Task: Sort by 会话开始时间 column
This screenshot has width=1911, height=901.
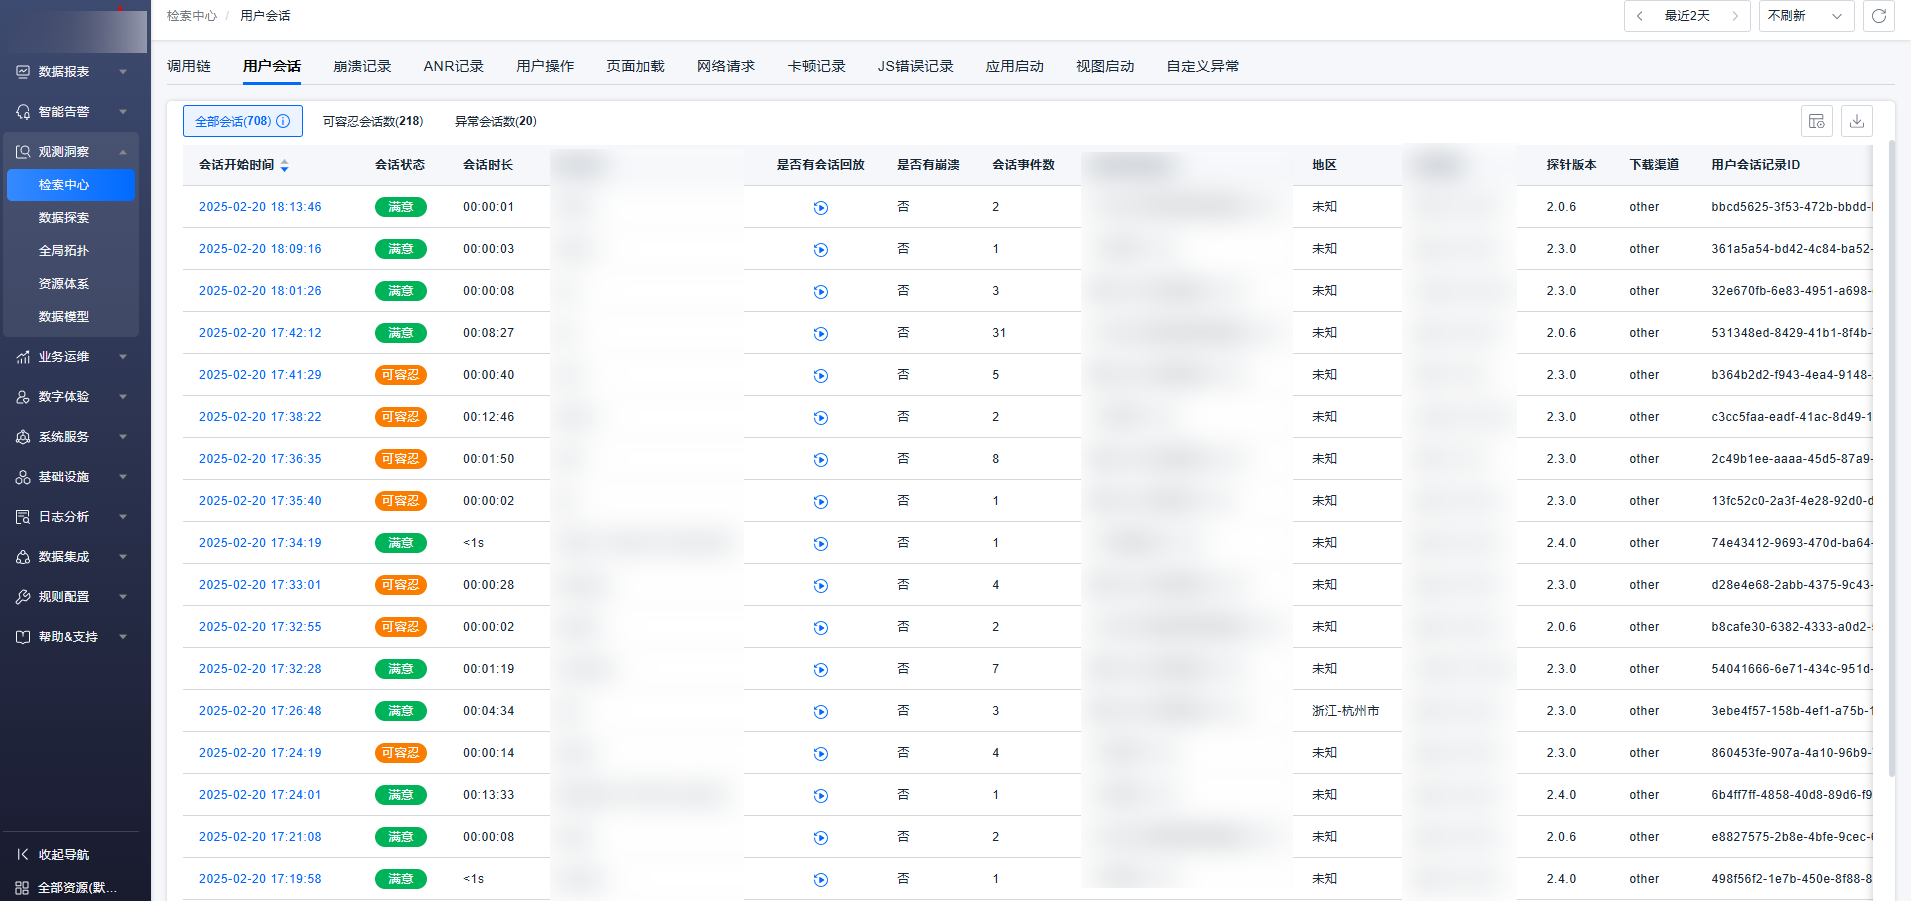Action: pos(285,165)
